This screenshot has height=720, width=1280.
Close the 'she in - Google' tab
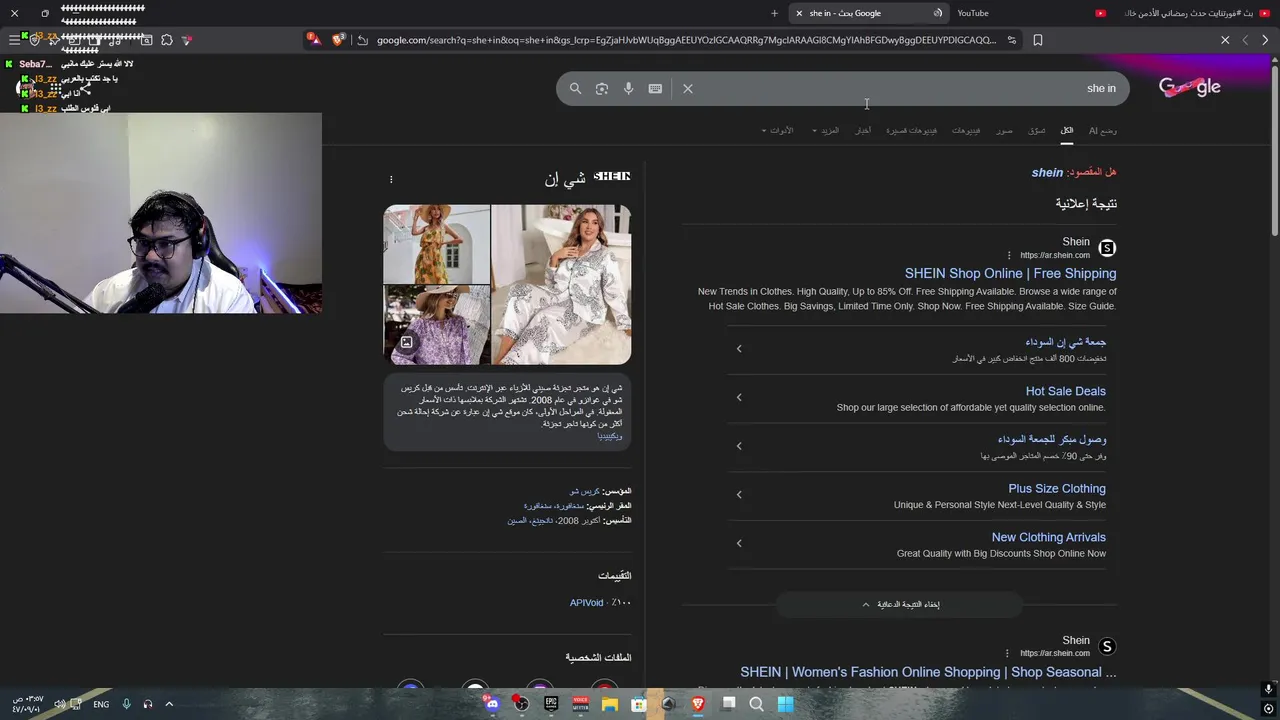pyautogui.click(x=799, y=13)
